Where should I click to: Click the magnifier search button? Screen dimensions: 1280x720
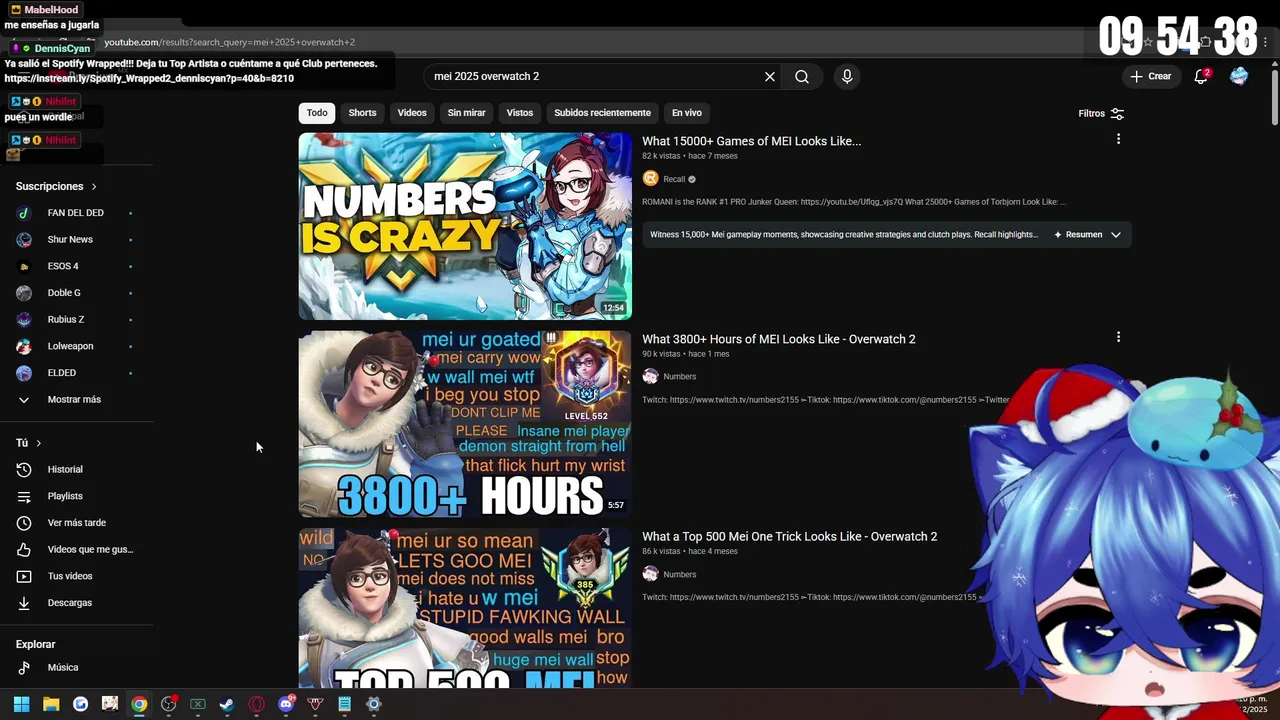click(x=802, y=77)
